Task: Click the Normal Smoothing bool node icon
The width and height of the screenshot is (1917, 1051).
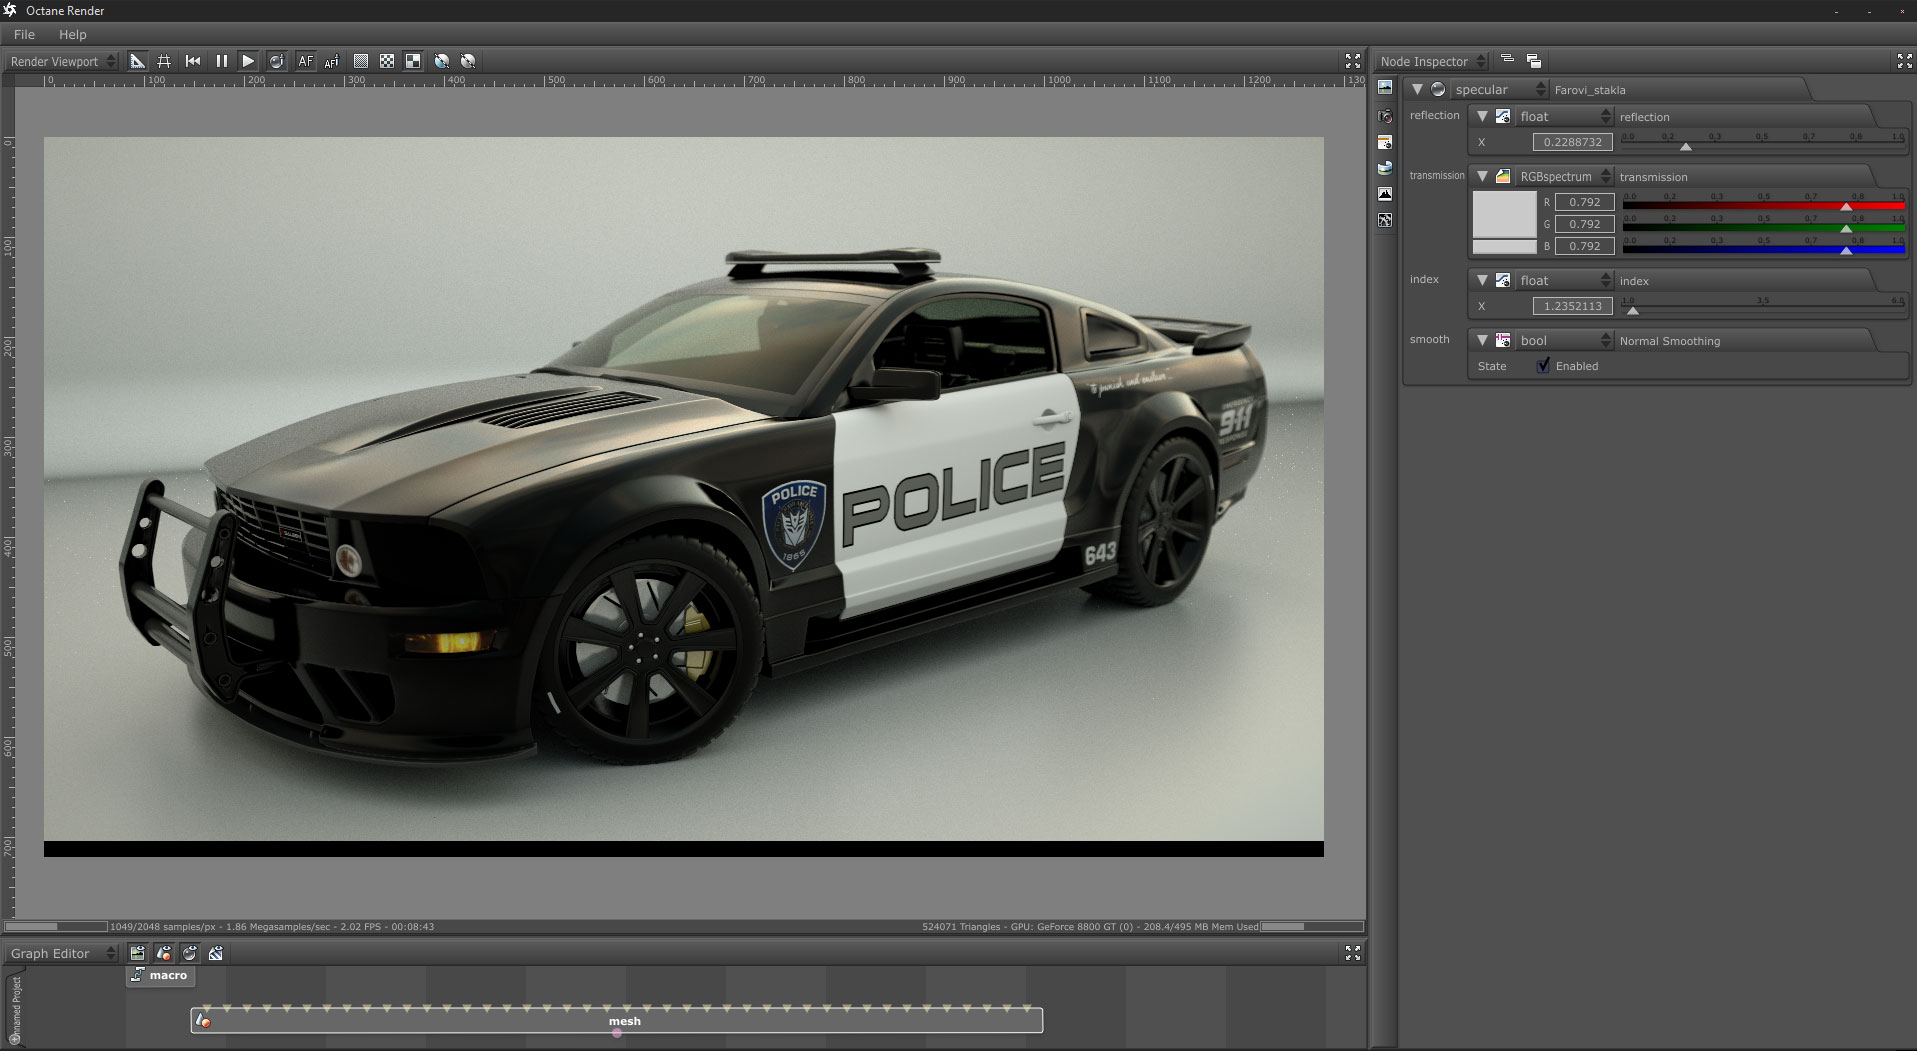Action: click(1502, 340)
